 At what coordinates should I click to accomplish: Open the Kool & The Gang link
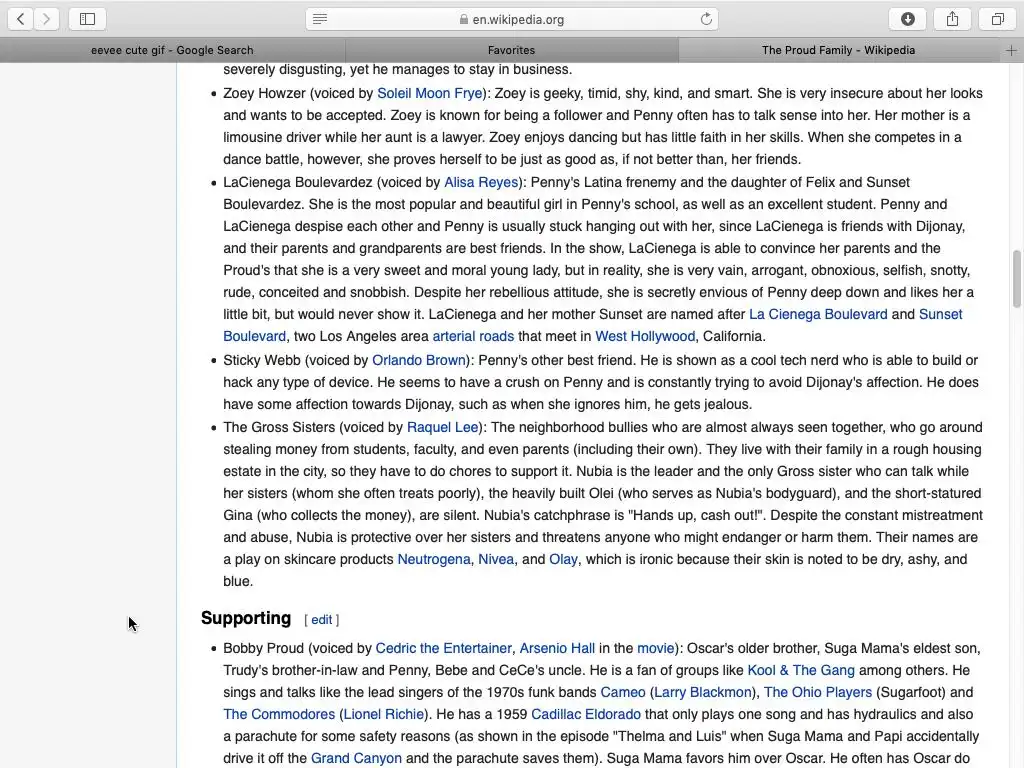pos(801,671)
